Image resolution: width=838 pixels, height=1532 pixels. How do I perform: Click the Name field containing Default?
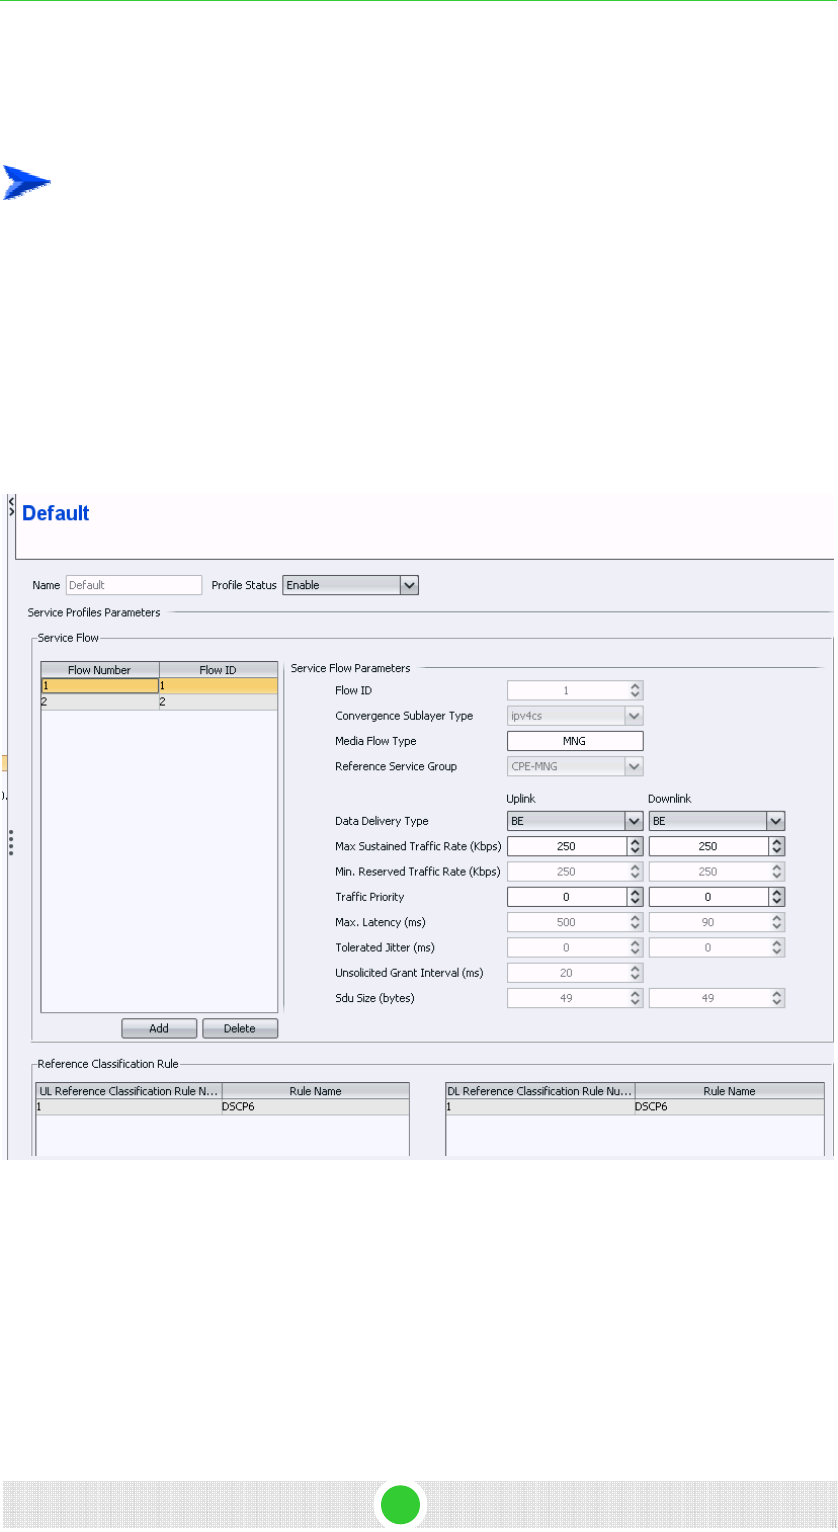pyautogui.click(x=133, y=585)
